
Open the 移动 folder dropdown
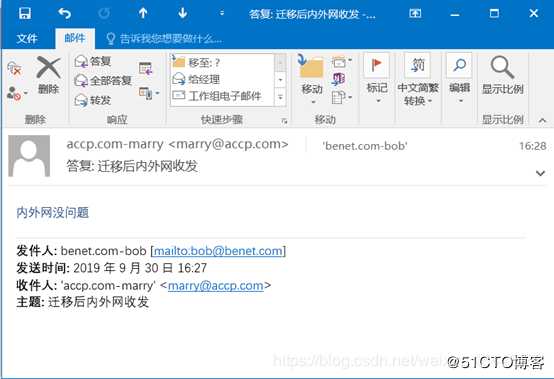point(312,79)
